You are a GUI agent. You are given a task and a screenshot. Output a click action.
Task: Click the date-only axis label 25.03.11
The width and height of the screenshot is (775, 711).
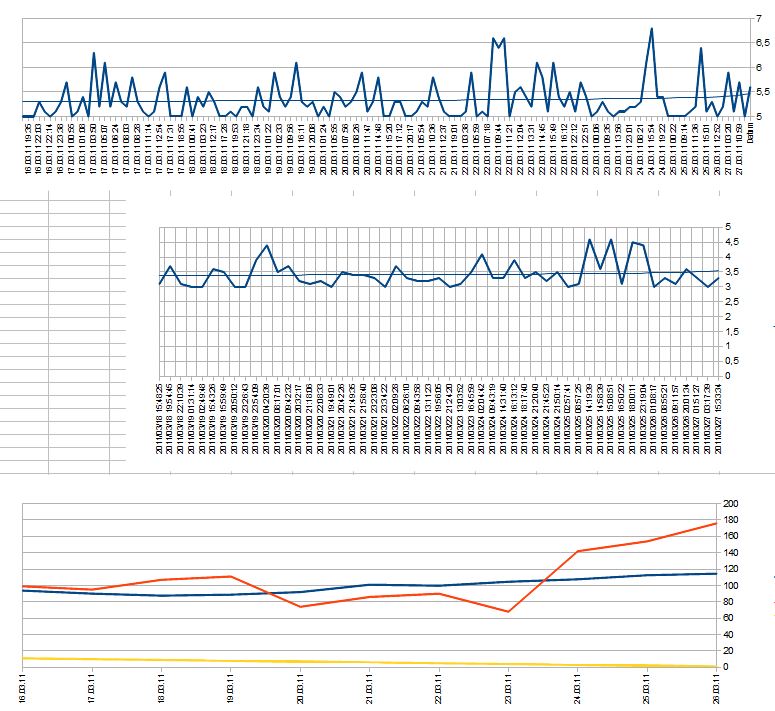647,687
